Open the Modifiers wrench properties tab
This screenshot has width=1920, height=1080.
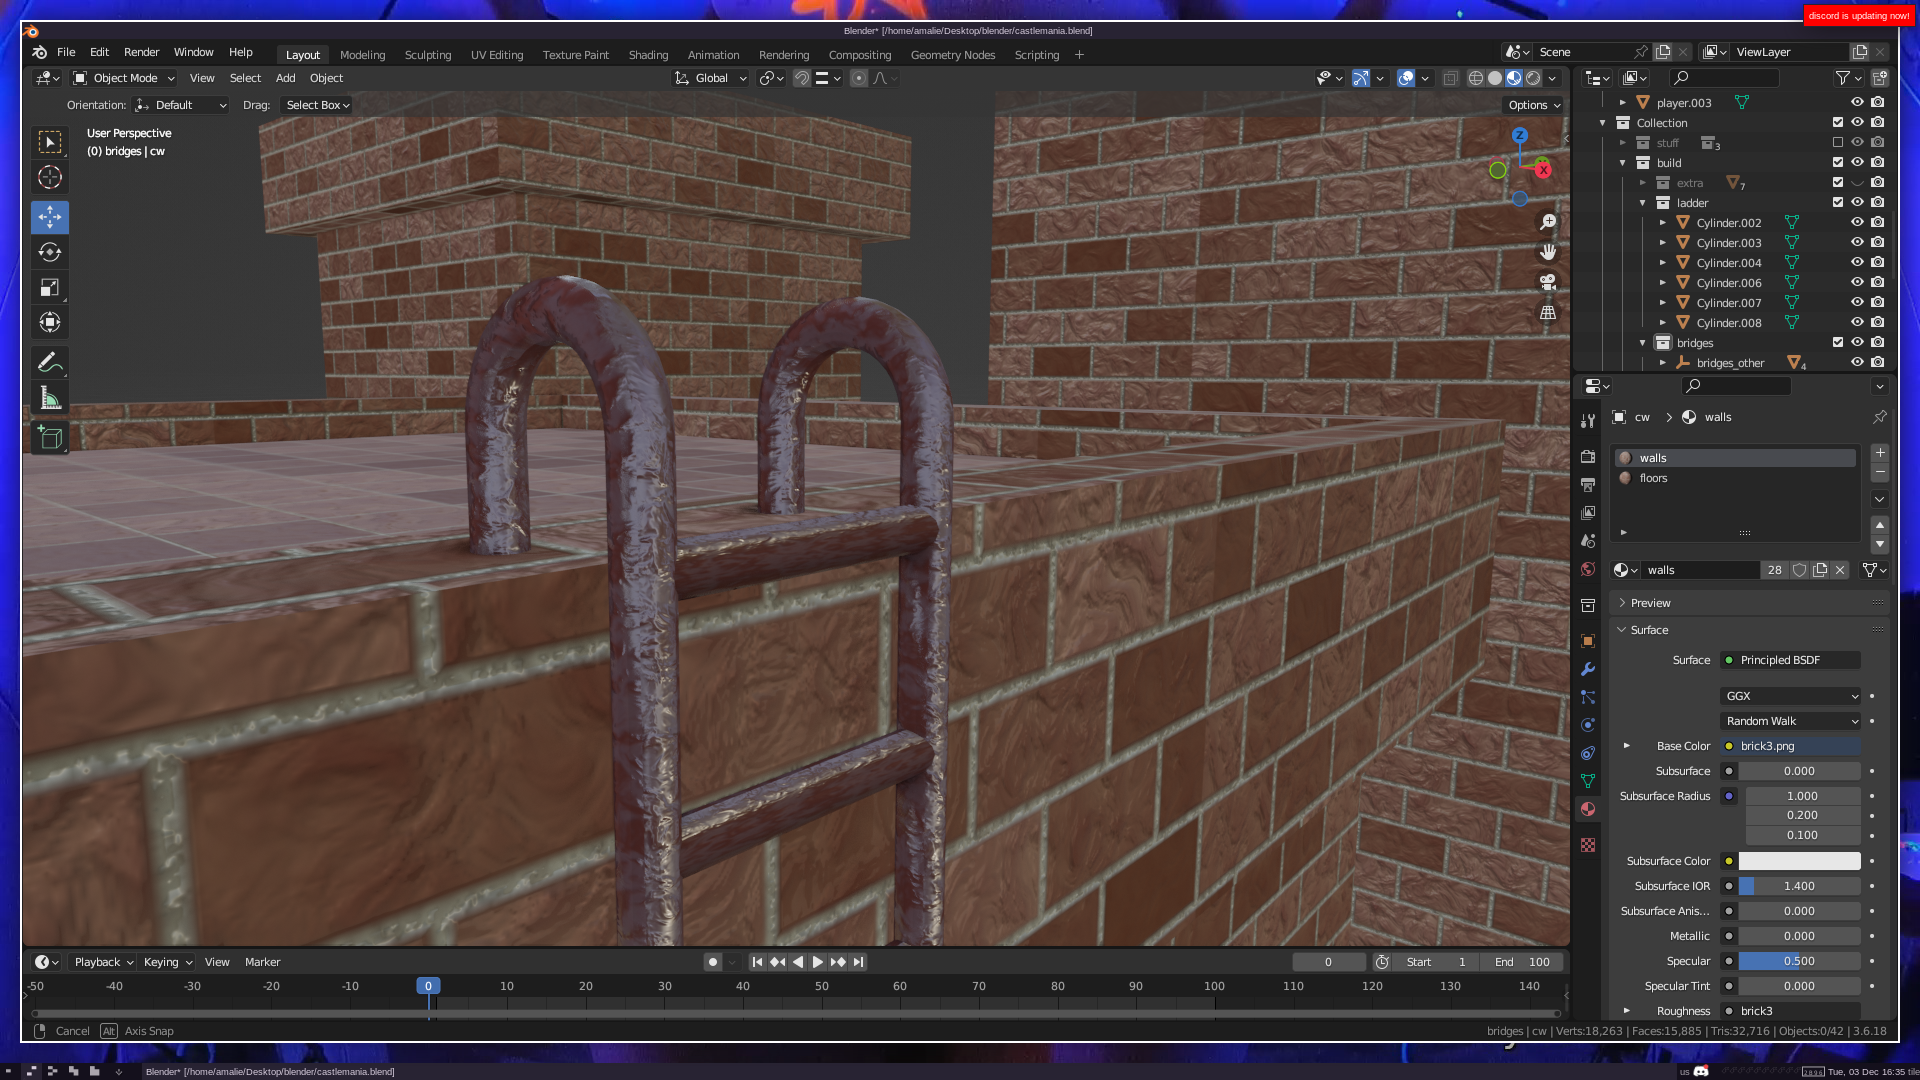coord(1588,669)
